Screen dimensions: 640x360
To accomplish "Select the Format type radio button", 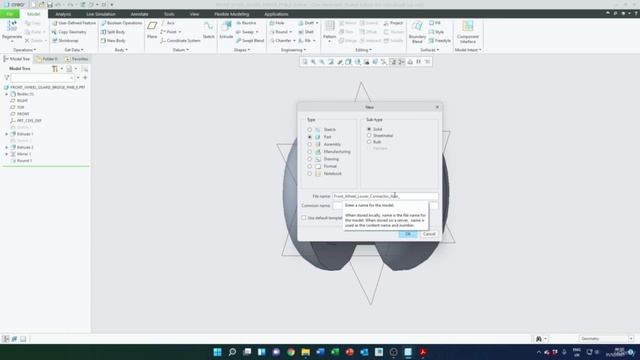I will click(309, 167).
